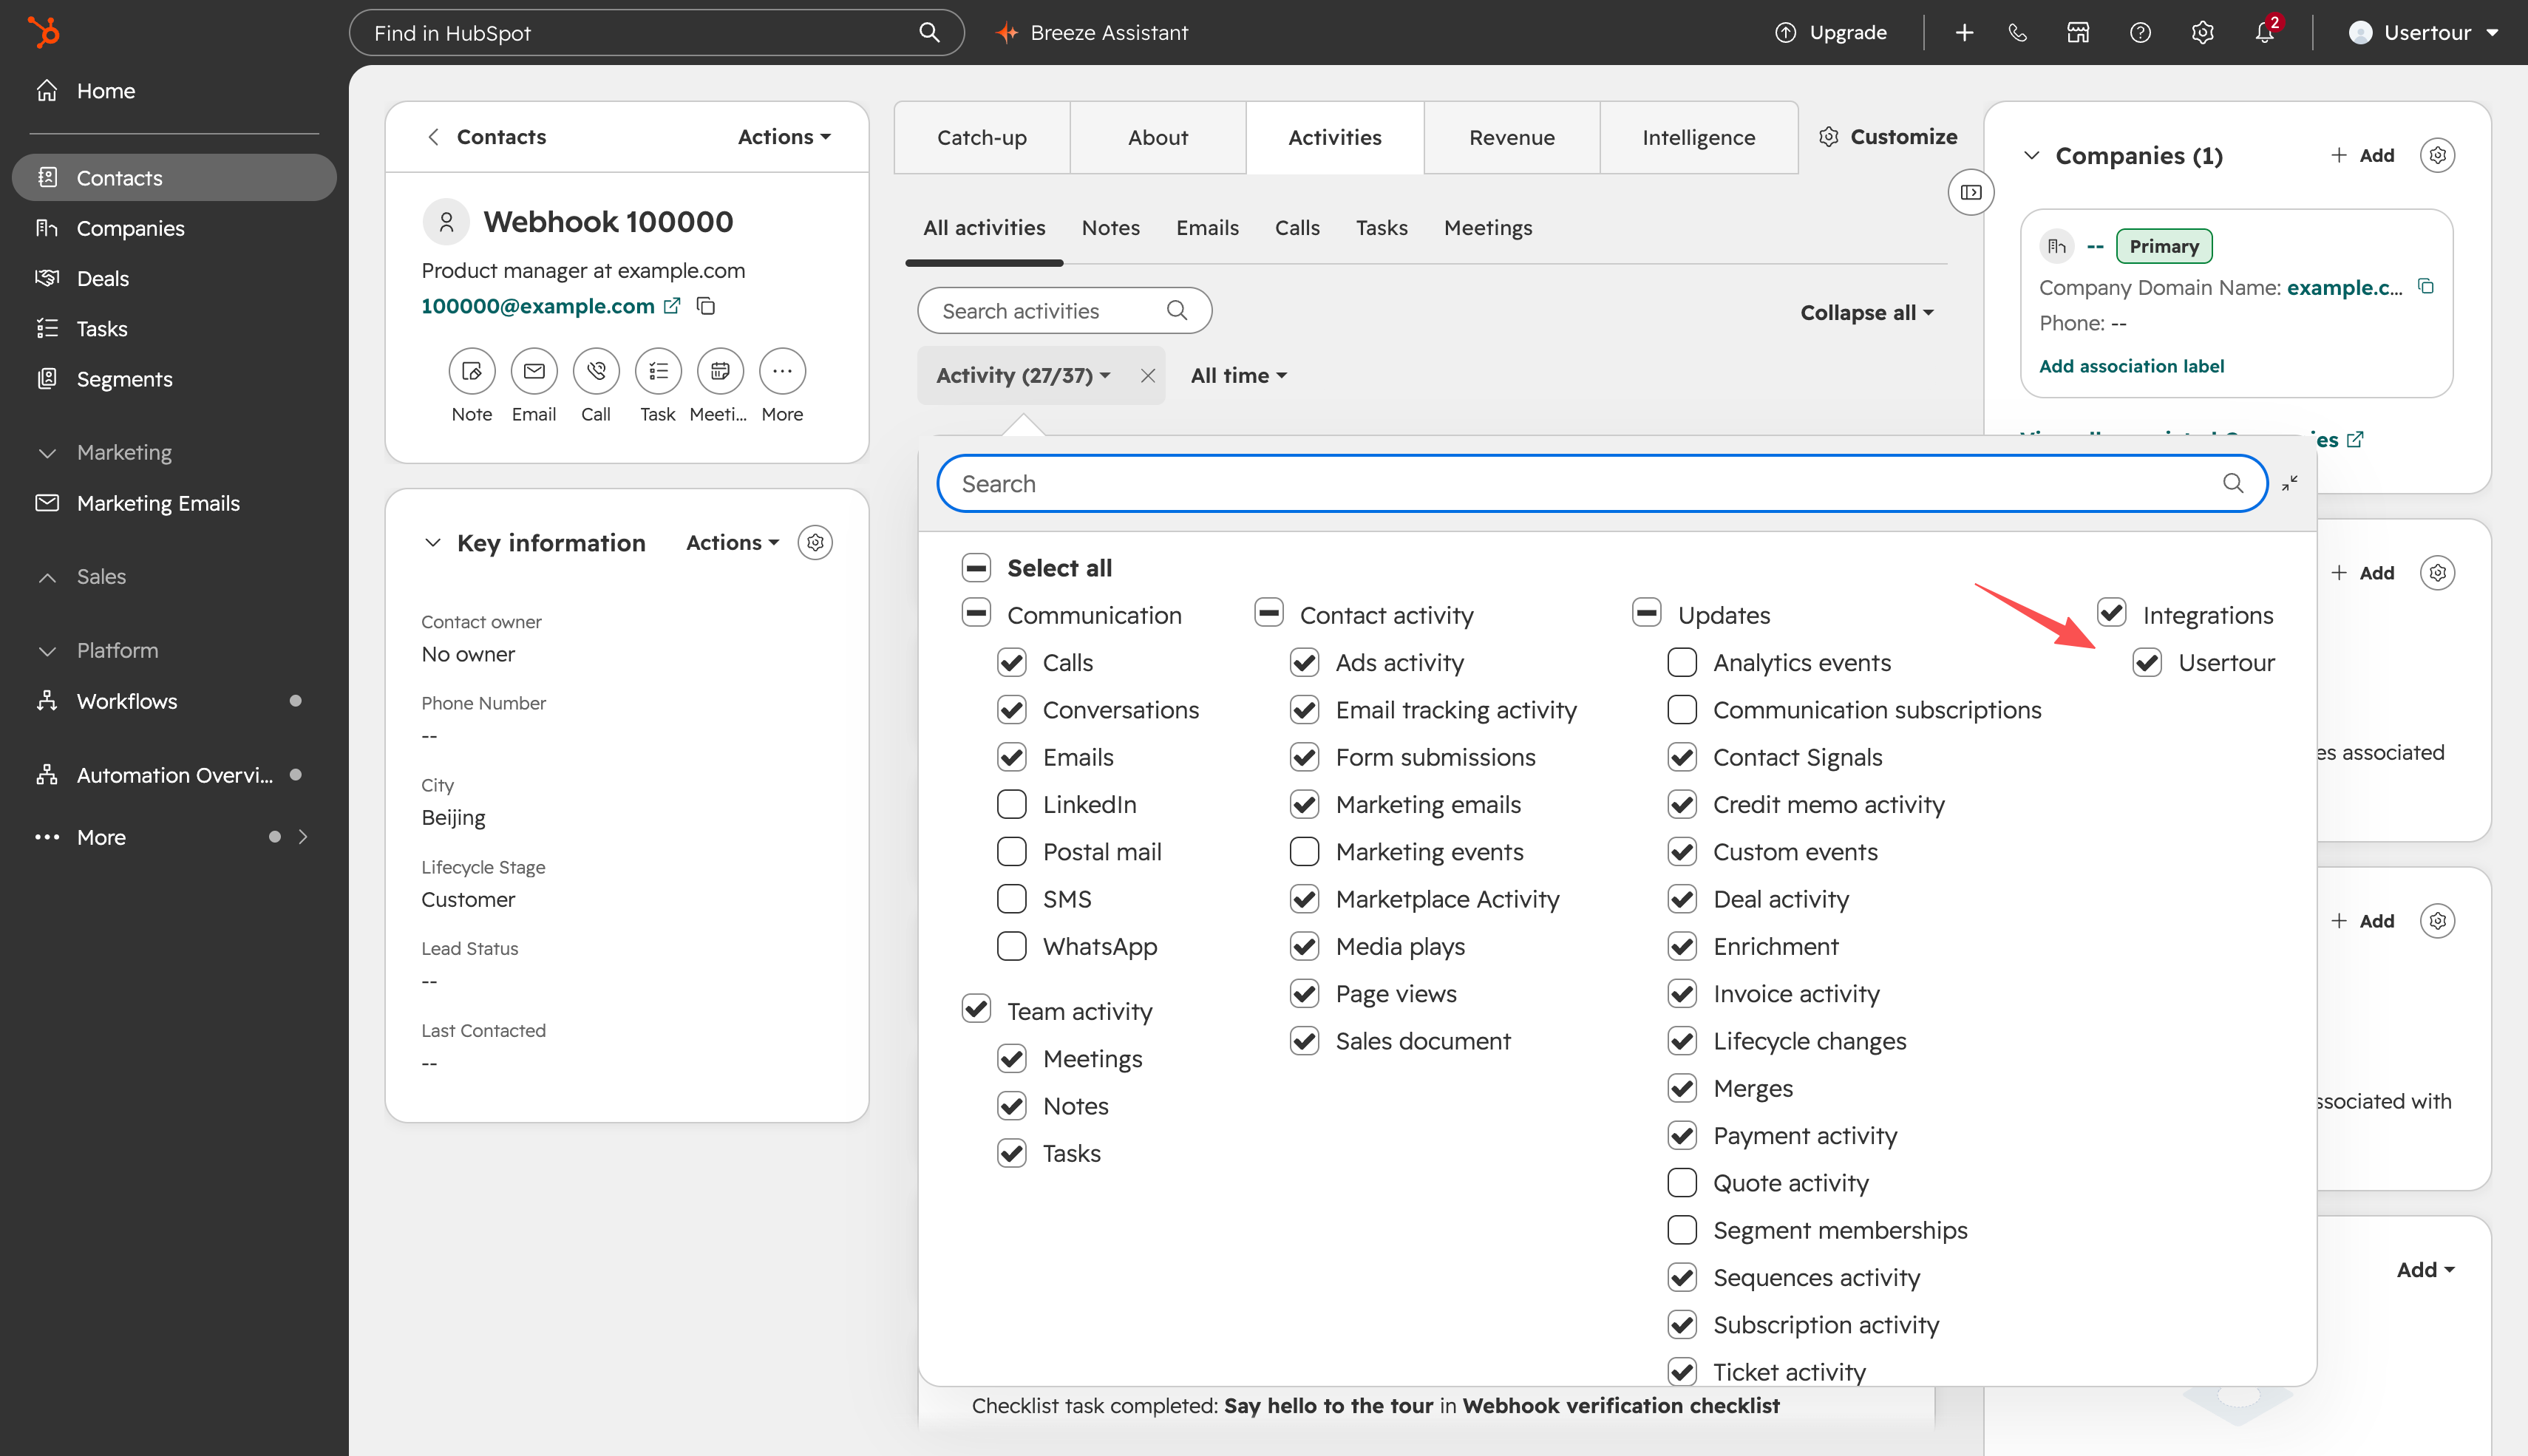Viewport: 2528px width, 1456px height.
Task: Click the Task action icon
Action: pos(658,371)
